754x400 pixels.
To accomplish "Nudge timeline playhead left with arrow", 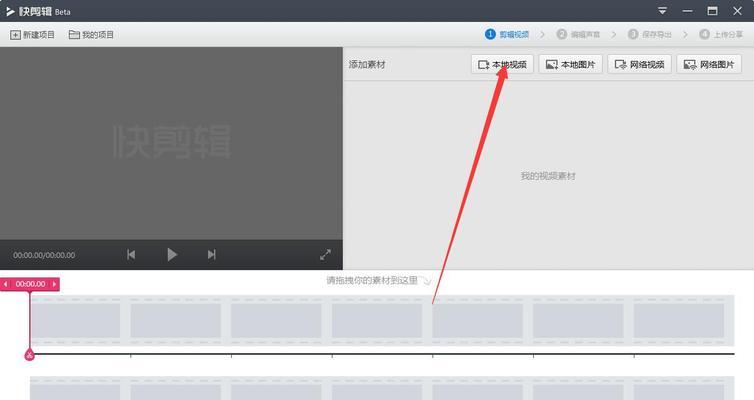I will coord(5,284).
